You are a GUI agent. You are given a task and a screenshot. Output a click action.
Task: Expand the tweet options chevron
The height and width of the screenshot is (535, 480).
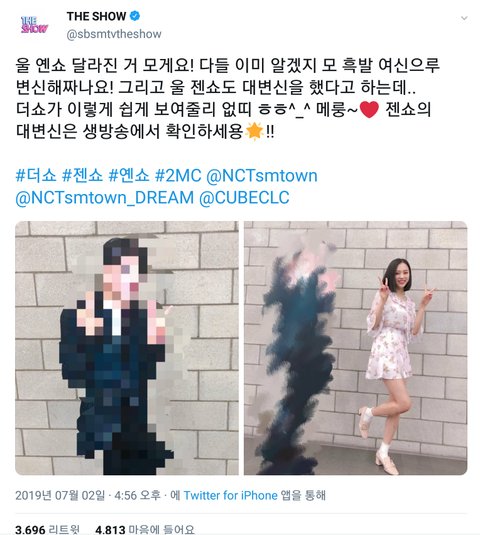point(464,18)
